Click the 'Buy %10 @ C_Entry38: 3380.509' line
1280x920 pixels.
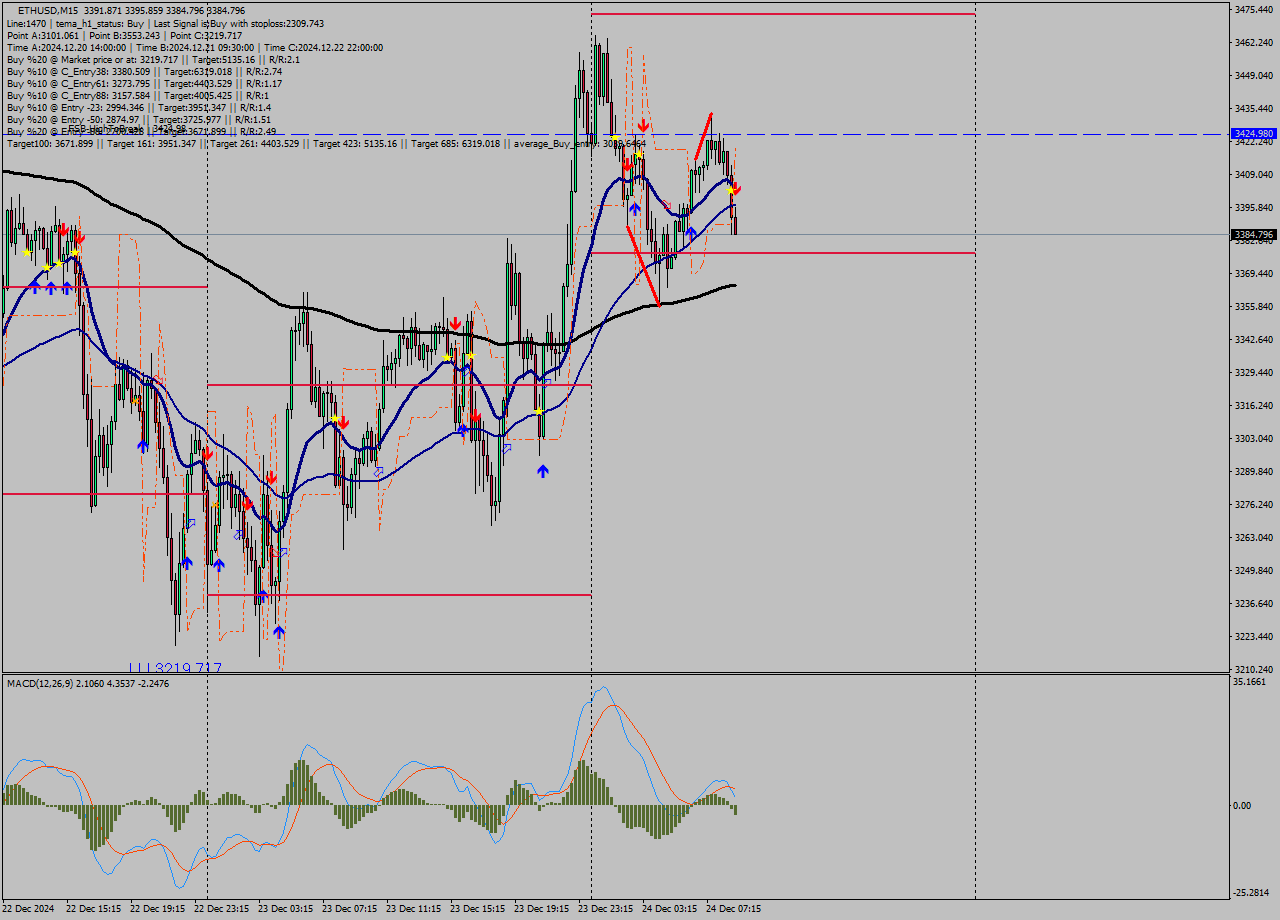[x=144, y=71]
